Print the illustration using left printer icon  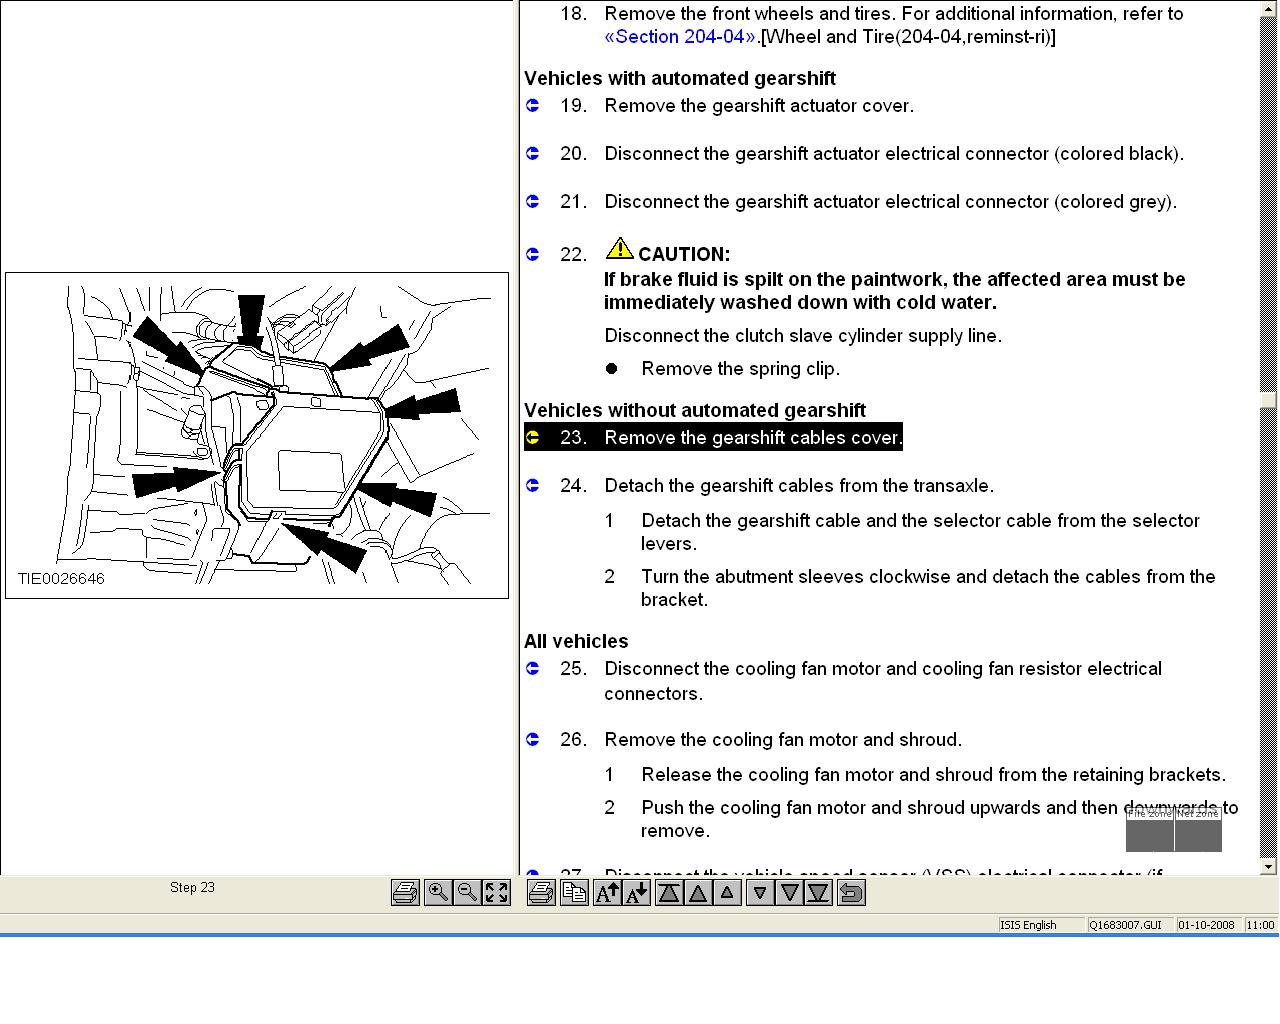pyautogui.click(x=405, y=892)
